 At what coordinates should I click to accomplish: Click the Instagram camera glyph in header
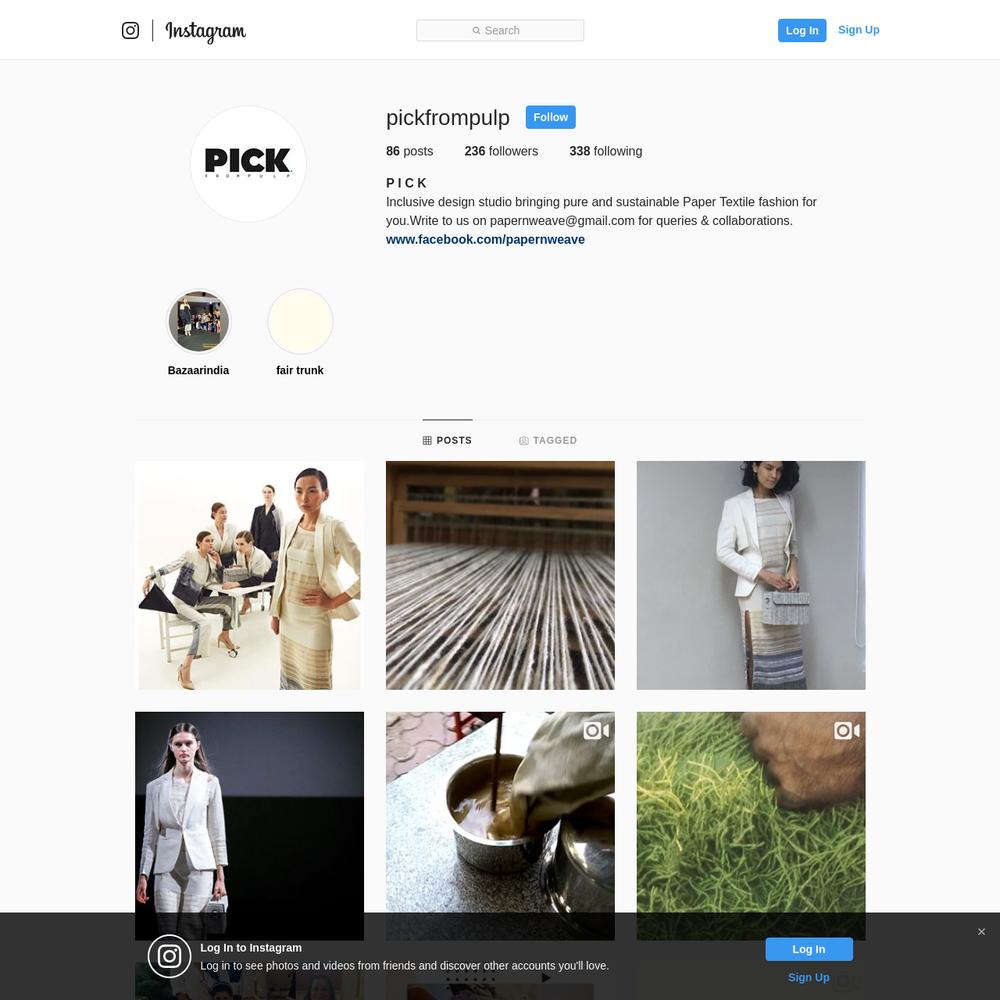click(130, 30)
